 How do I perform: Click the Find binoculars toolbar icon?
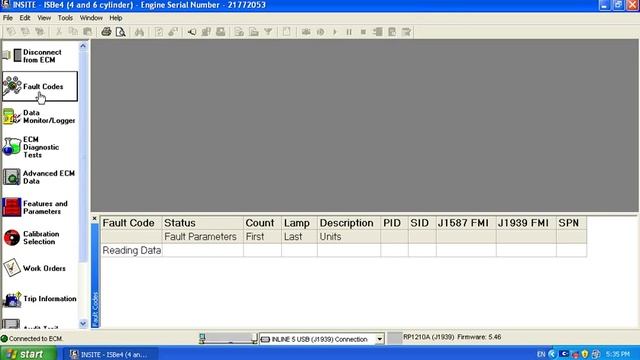click(x=139, y=32)
